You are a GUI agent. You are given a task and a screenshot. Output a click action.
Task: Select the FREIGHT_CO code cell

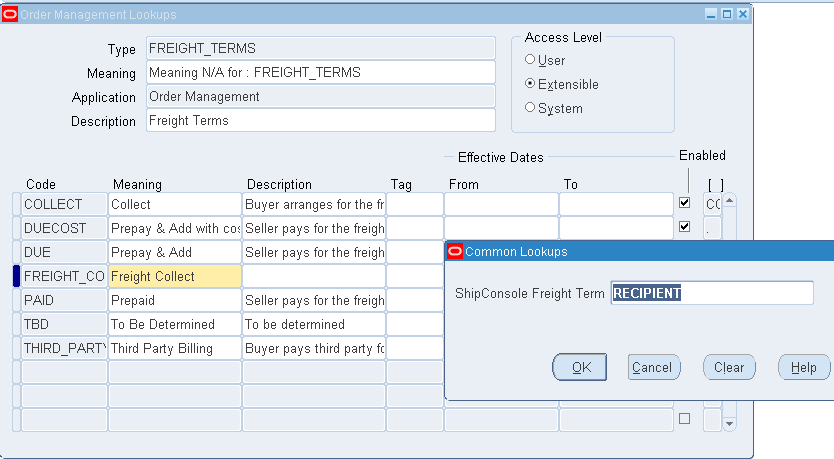[x=64, y=276]
